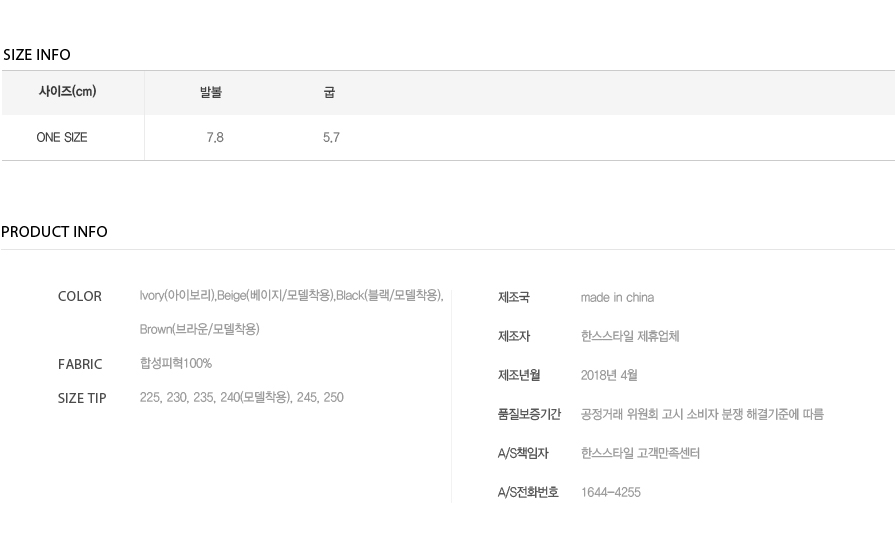Select the 사이즈(cm) column header
Screen dimensions: 895x550
67,91
